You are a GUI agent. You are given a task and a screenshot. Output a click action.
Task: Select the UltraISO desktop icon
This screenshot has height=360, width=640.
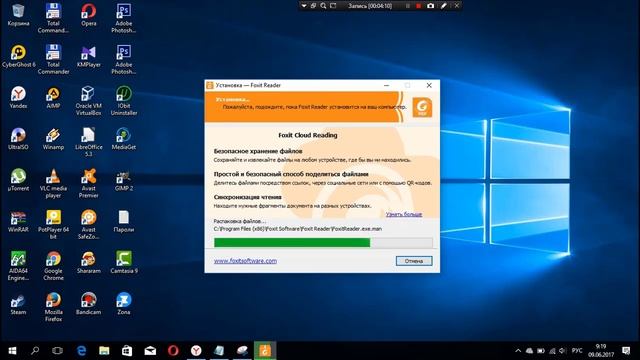pyautogui.click(x=18, y=138)
